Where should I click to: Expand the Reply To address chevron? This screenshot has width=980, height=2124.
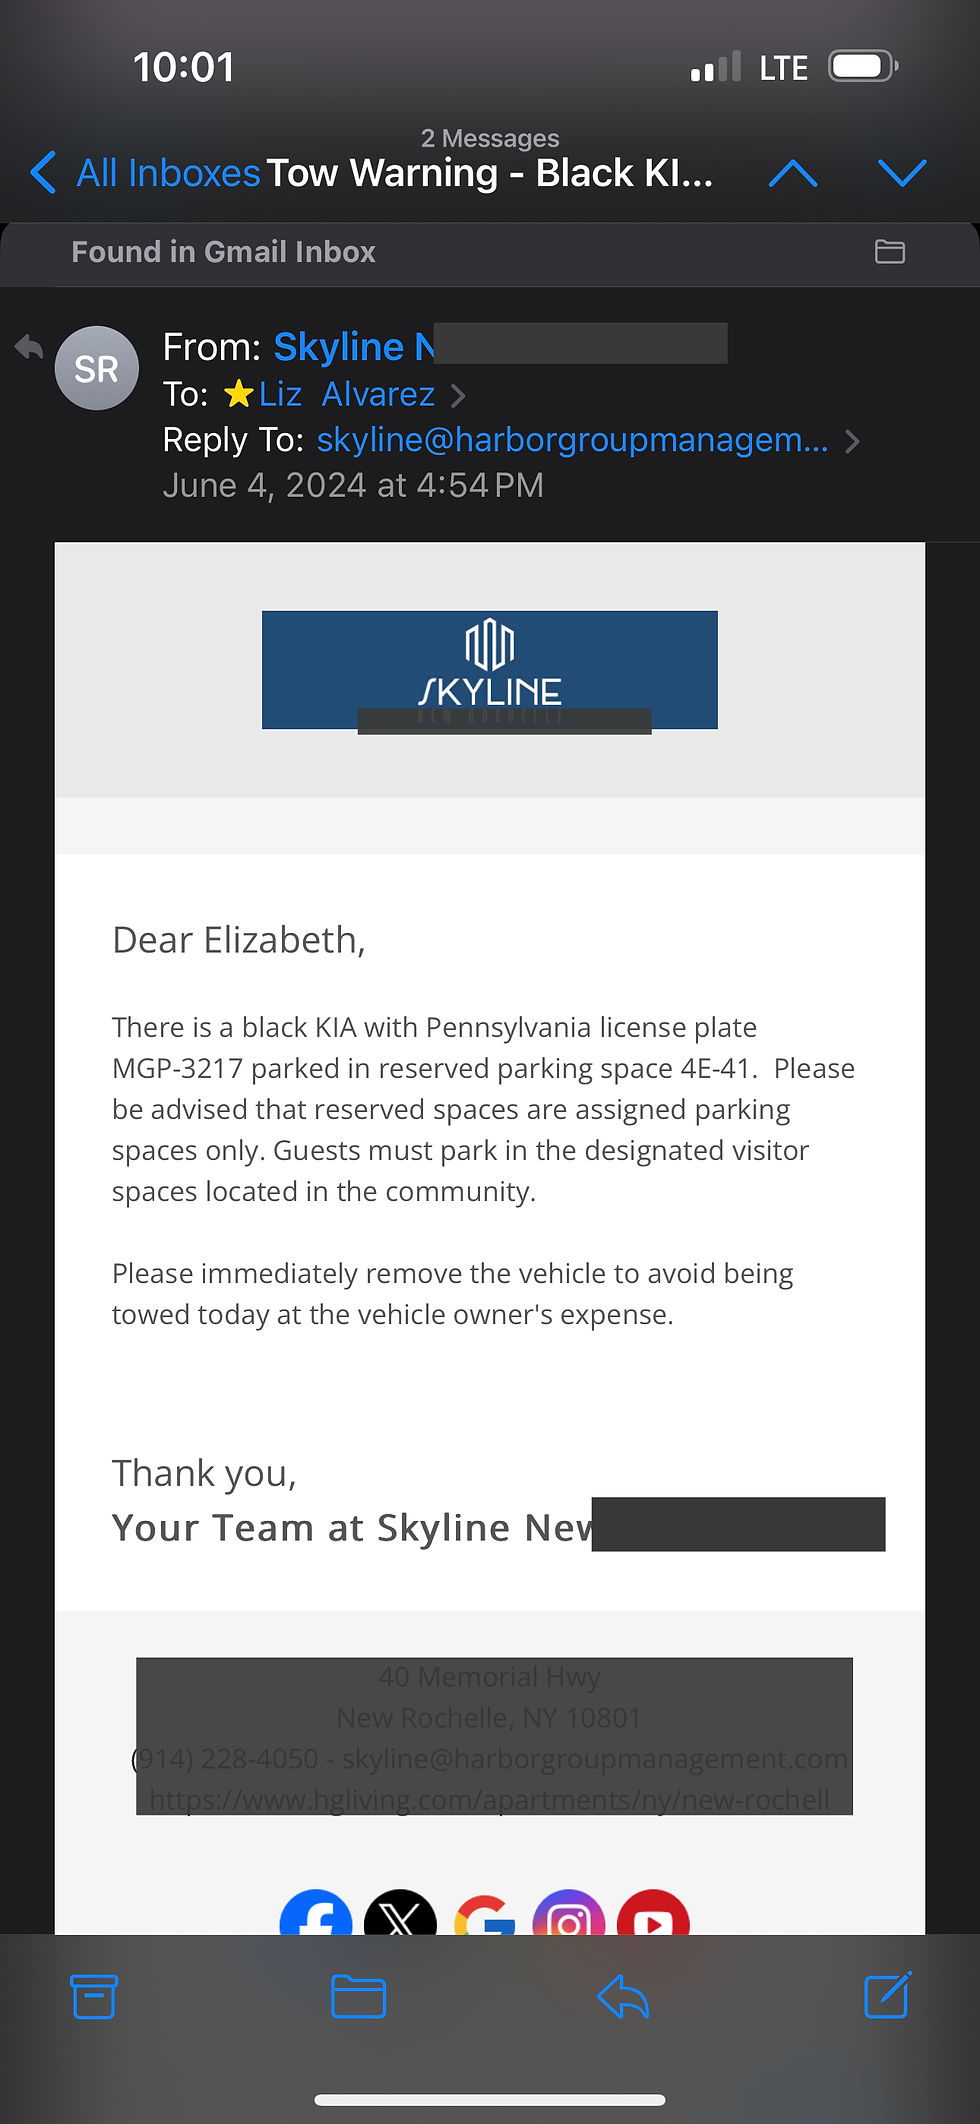(852, 441)
